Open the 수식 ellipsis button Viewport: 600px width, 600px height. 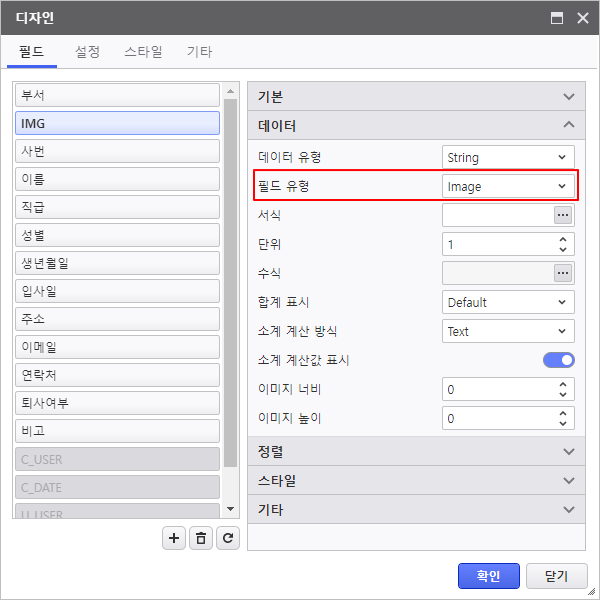563,273
